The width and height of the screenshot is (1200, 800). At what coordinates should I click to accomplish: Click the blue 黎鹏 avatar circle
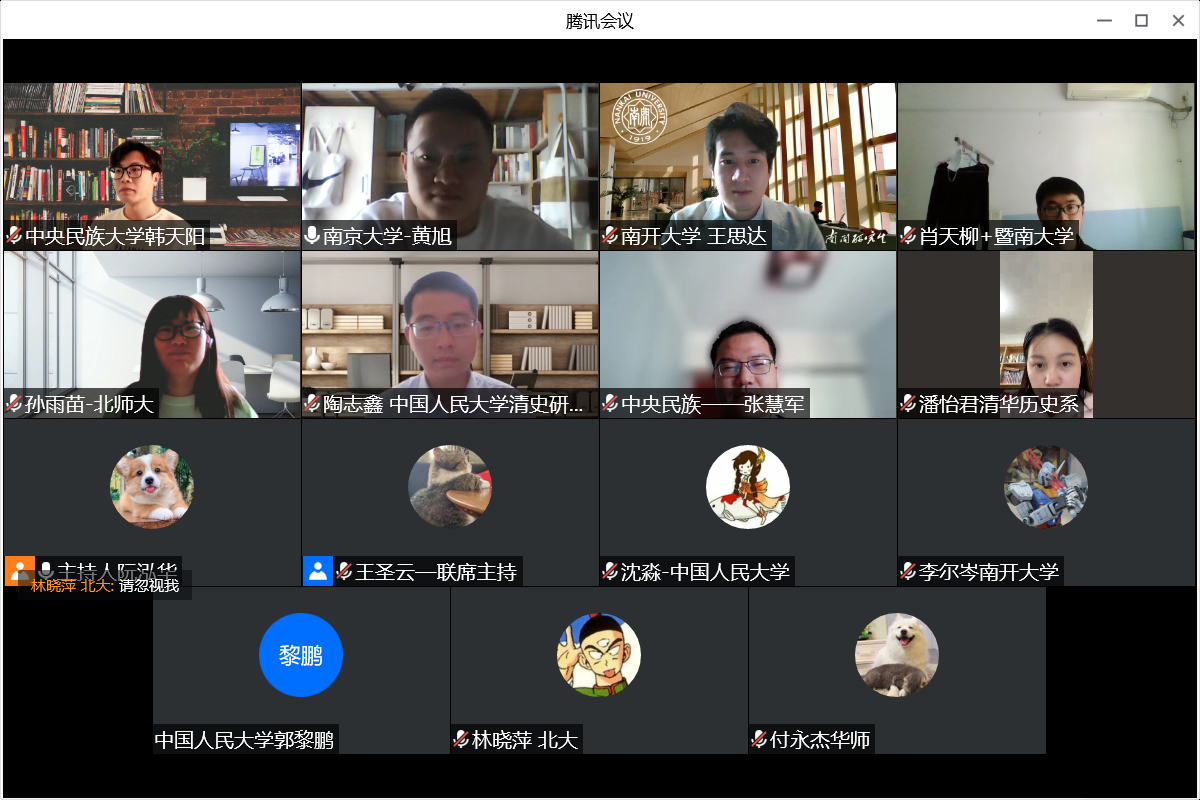point(301,655)
